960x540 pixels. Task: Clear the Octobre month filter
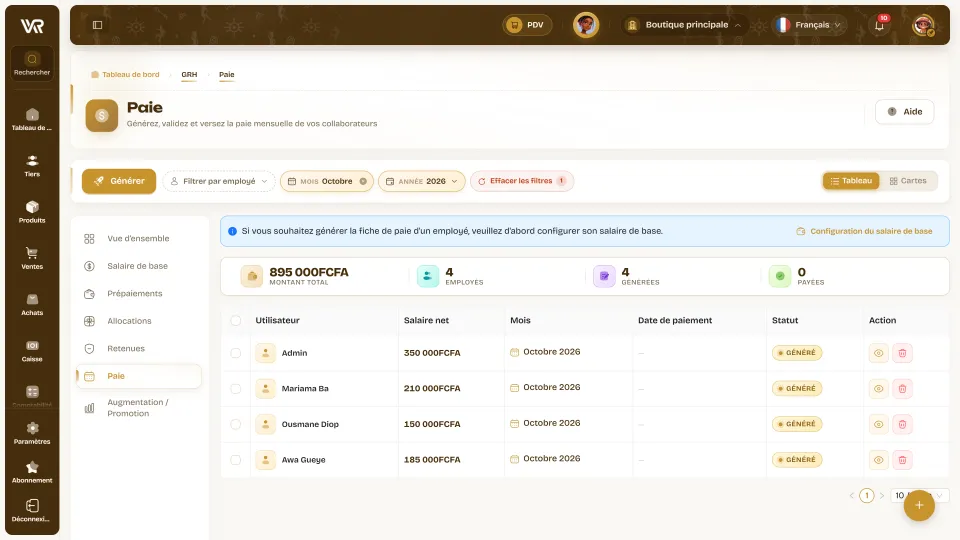pos(363,181)
